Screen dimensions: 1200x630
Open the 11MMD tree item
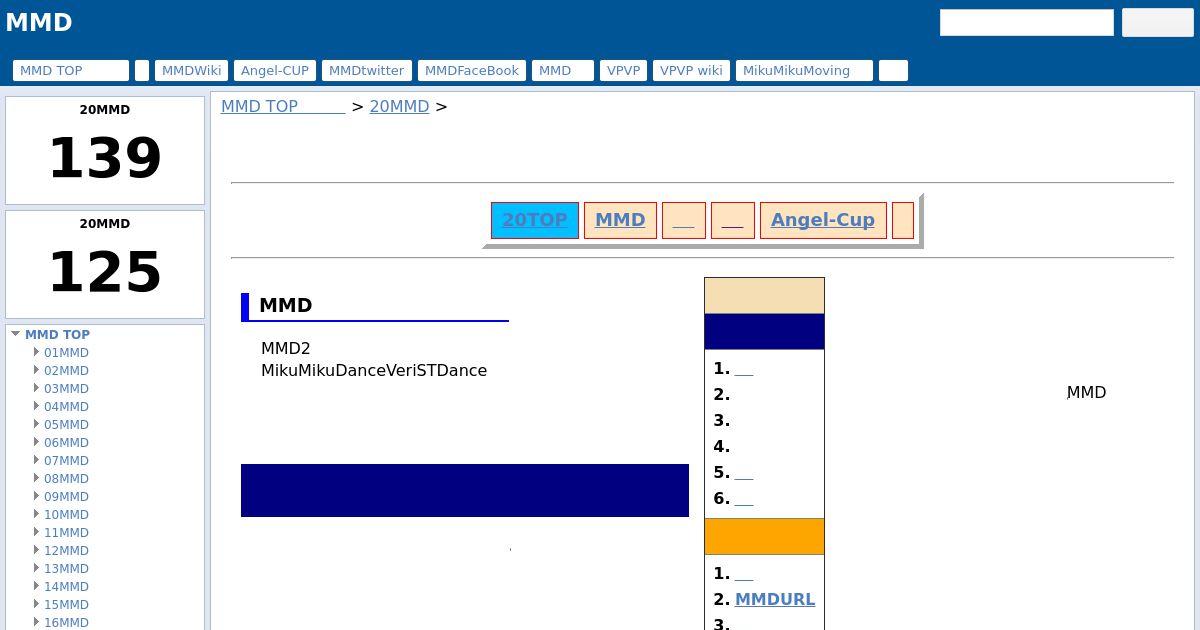tap(66, 532)
